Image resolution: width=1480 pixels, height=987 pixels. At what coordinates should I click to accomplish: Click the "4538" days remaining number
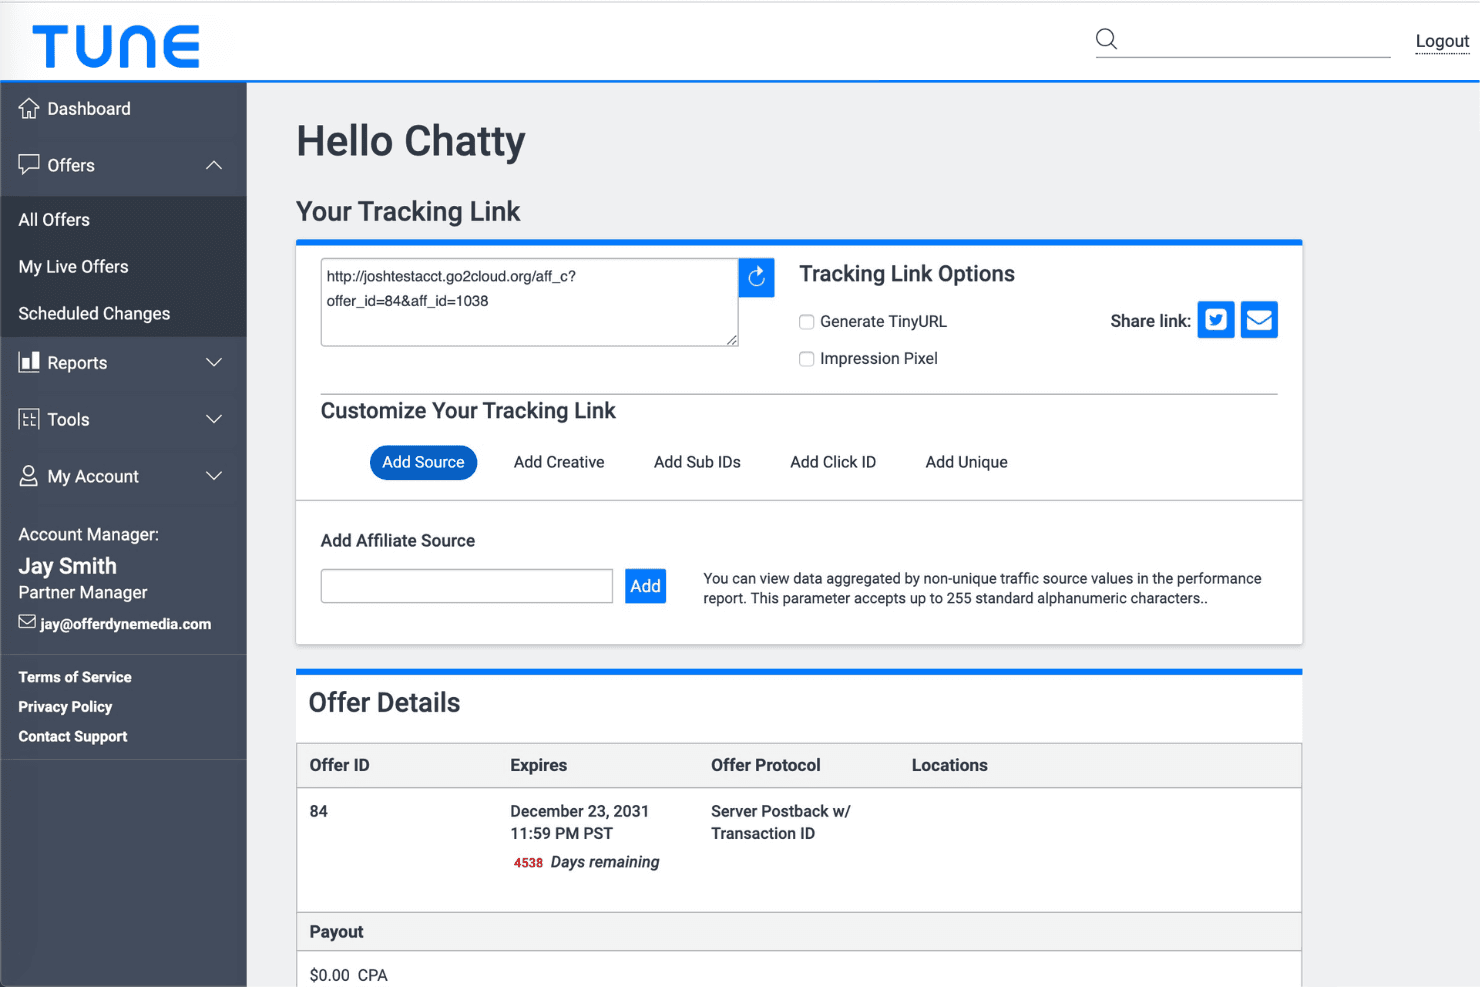pos(528,863)
